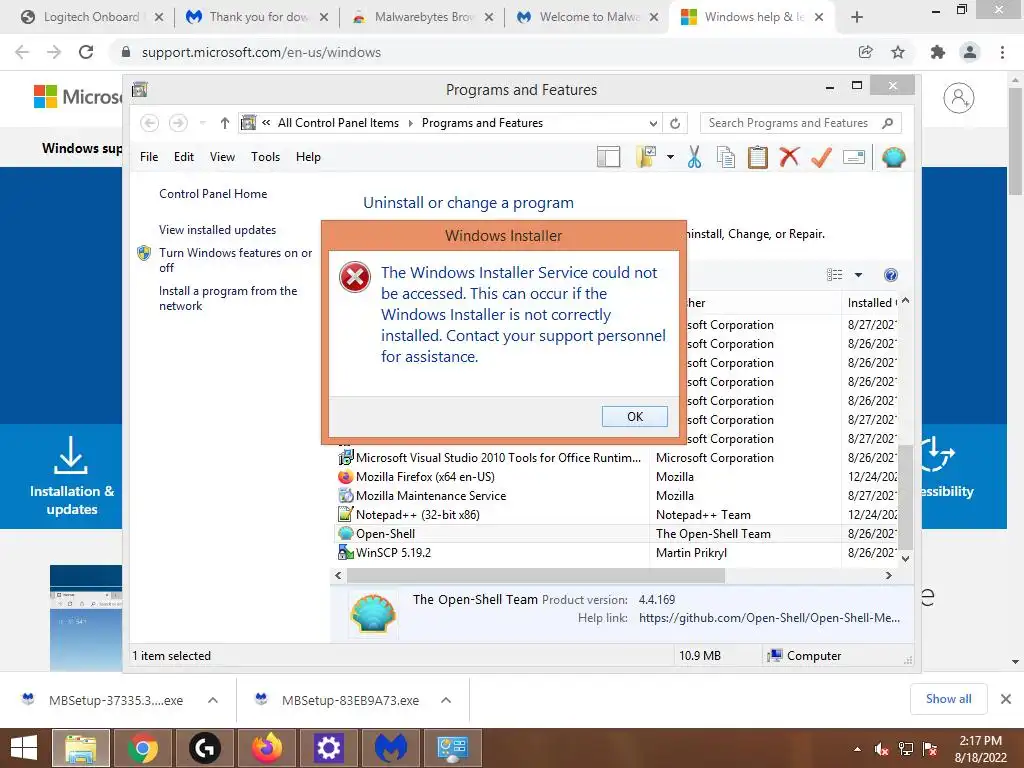This screenshot has height=768, width=1024.
Task: Open the Help menu
Action: 308,157
